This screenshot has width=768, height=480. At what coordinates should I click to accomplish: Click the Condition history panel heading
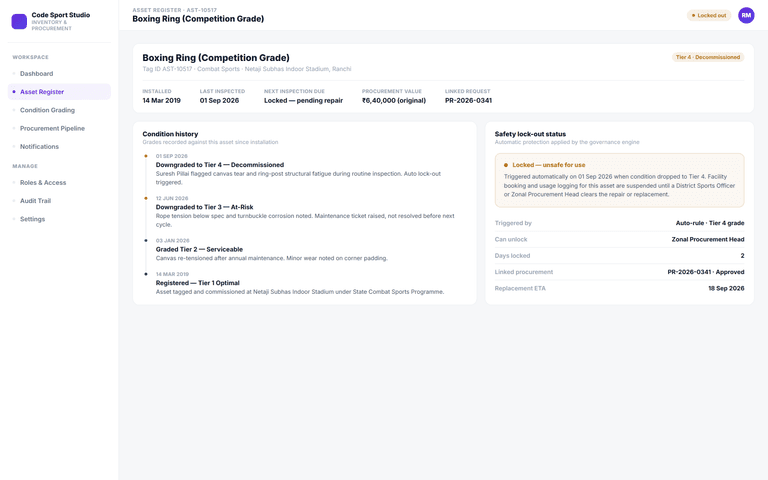click(x=170, y=134)
